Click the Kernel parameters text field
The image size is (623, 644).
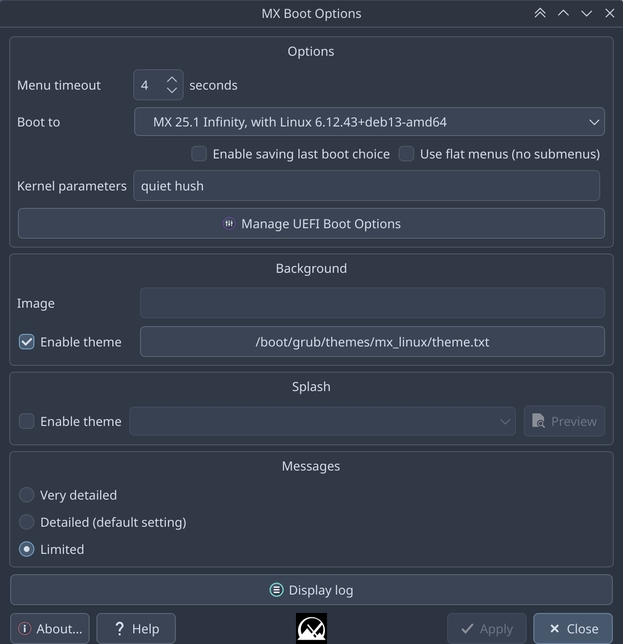click(366, 186)
